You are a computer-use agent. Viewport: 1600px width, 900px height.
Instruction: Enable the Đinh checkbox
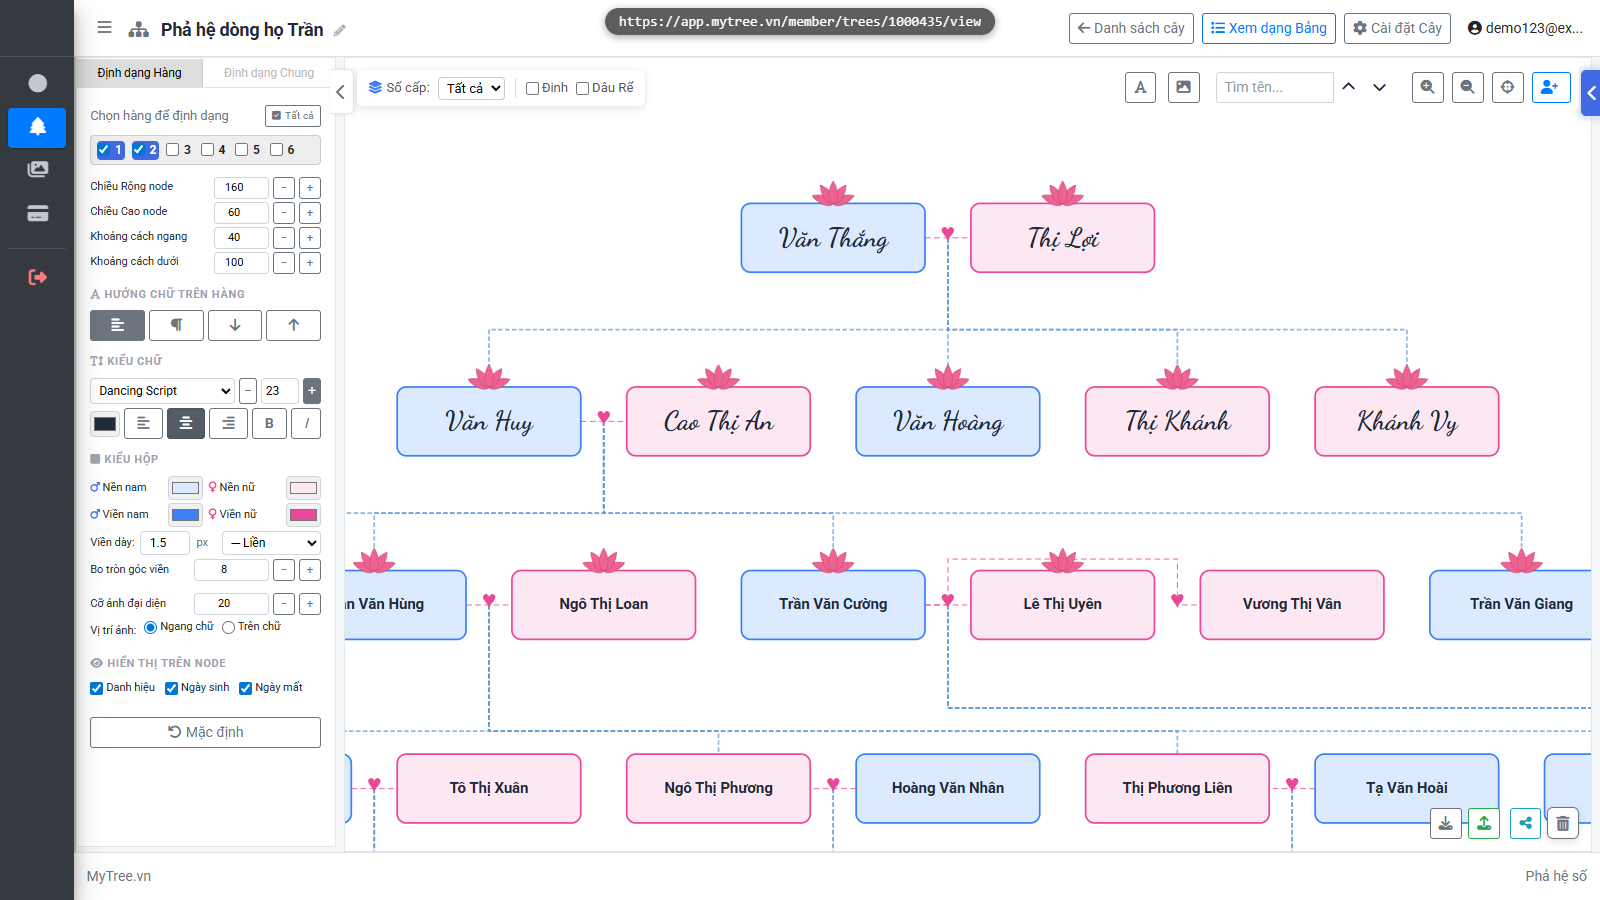[x=533, y=88]
